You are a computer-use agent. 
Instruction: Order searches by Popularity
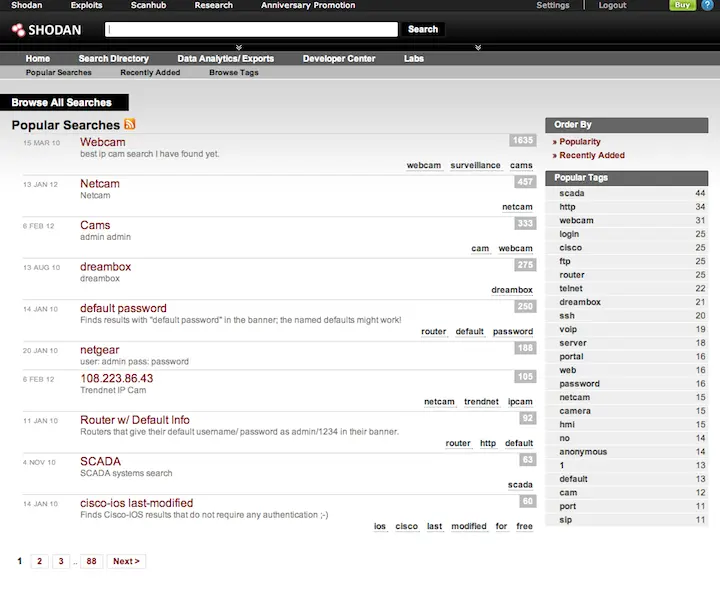[x=579, y=142]
